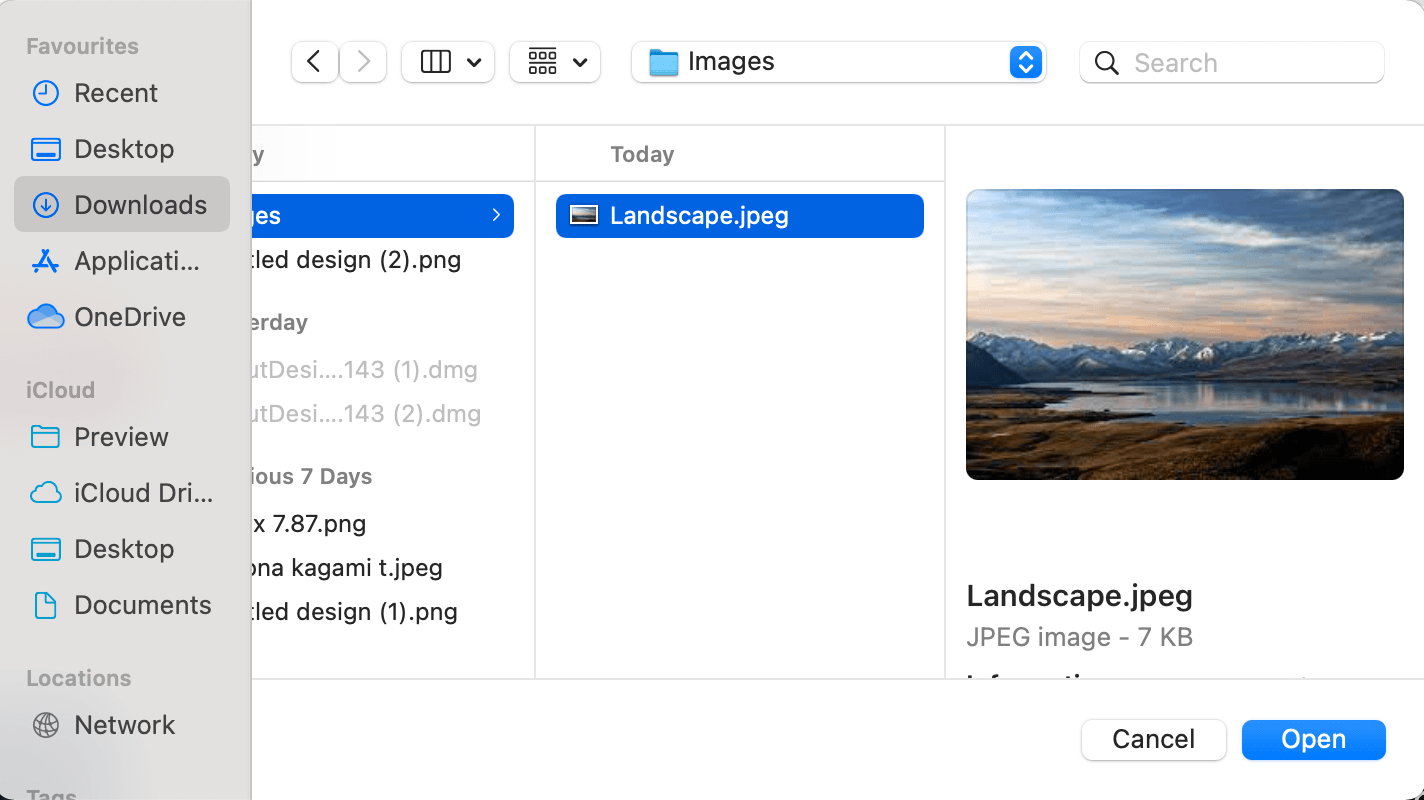
Task: Click the search magnifier icon
Action: pyautogui.click(x=1106, y=62)
